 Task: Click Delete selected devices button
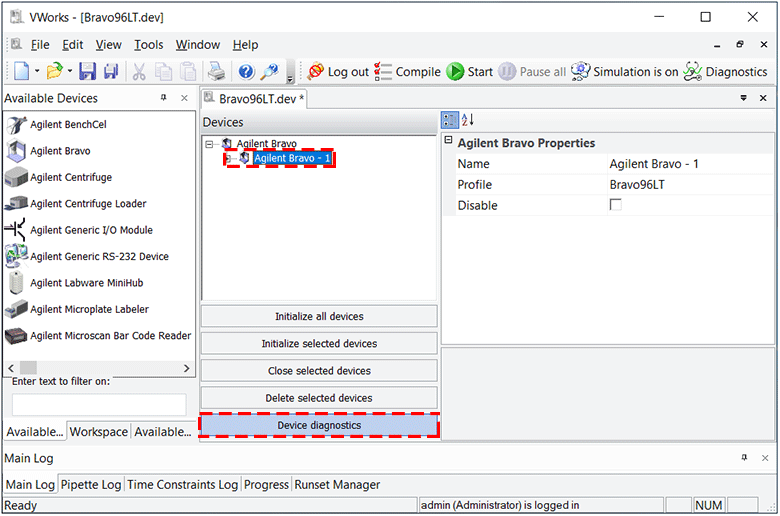tap(319, 398)
